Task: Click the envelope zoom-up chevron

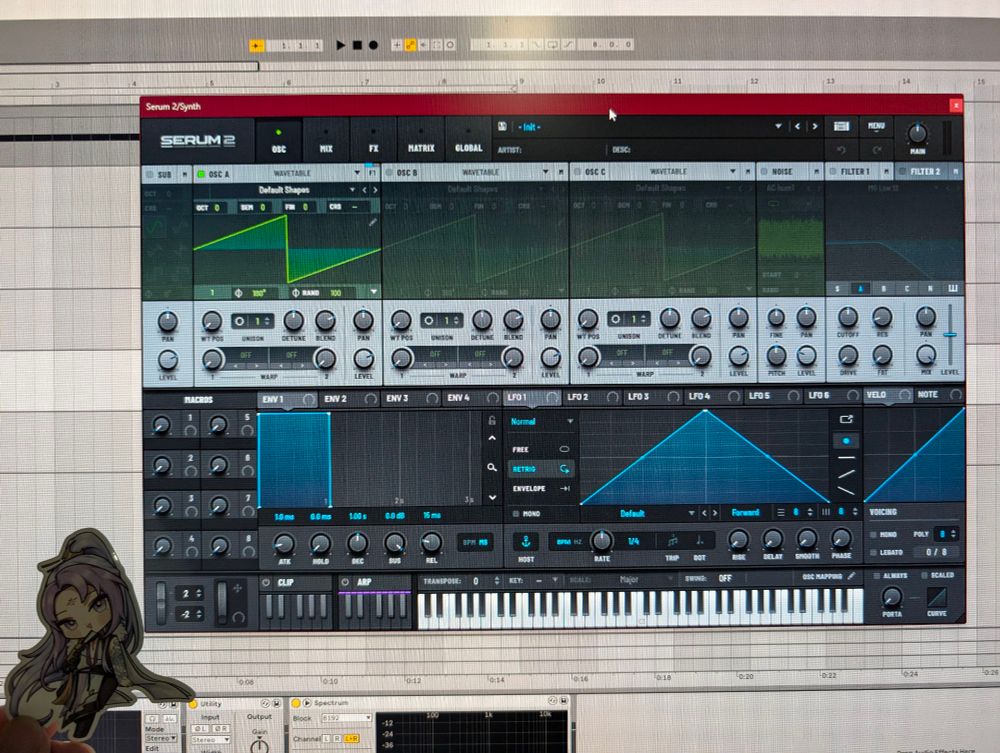Action: (x=492, y=438)
